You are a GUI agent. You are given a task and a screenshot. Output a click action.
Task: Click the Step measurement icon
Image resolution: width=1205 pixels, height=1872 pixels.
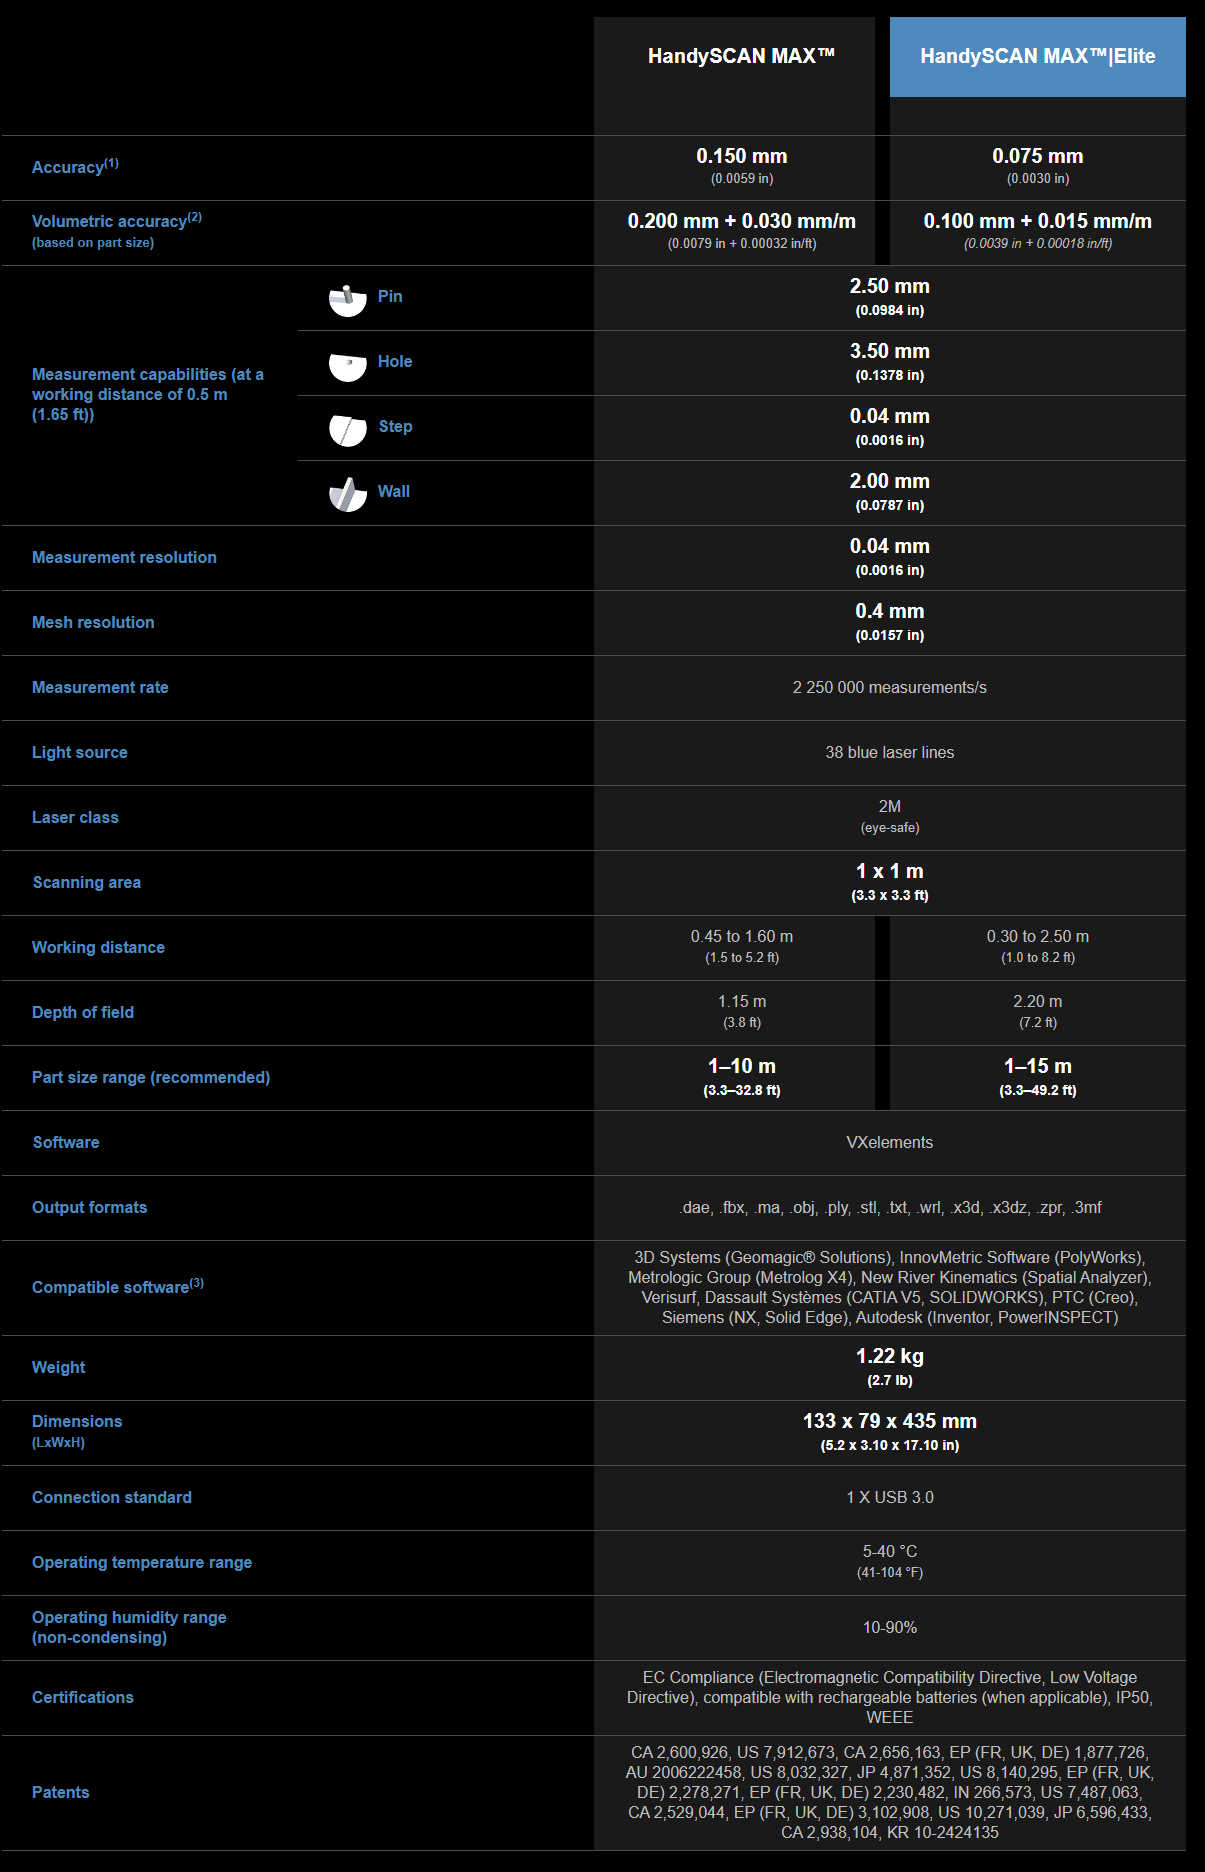click(347, 429)
